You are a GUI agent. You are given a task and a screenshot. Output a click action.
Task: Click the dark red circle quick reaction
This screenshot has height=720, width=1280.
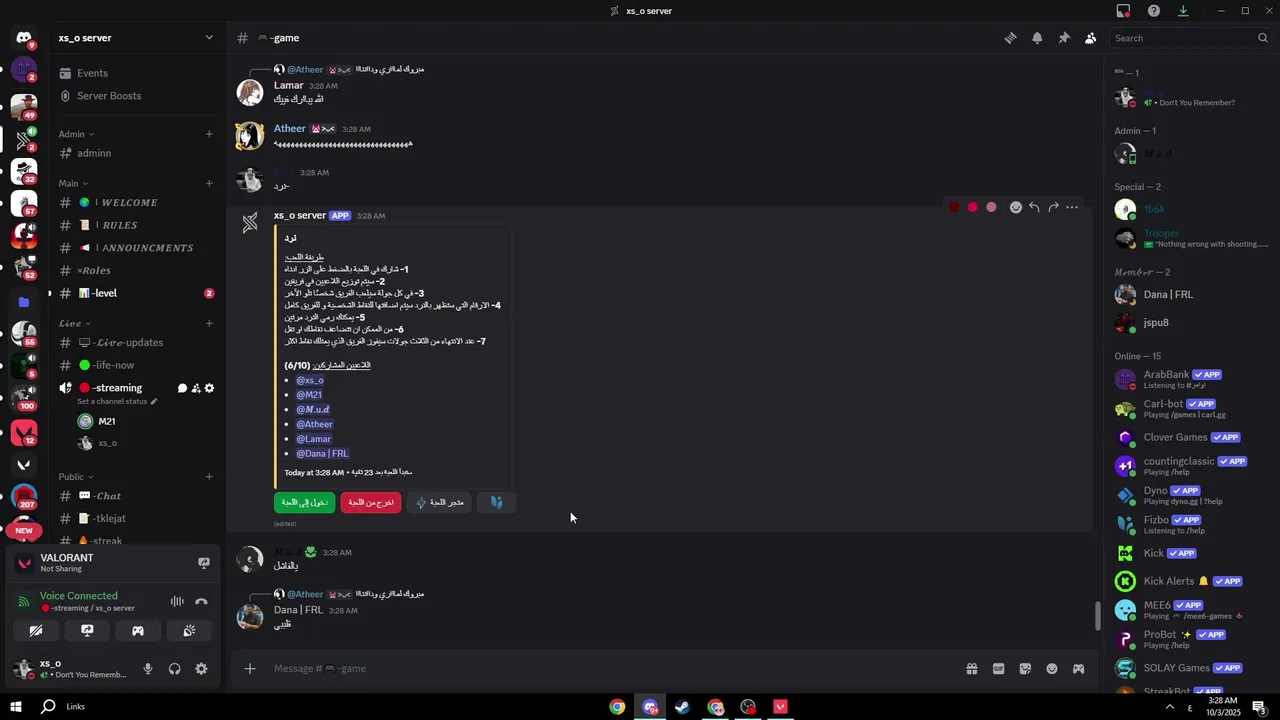tap(954, 207)
